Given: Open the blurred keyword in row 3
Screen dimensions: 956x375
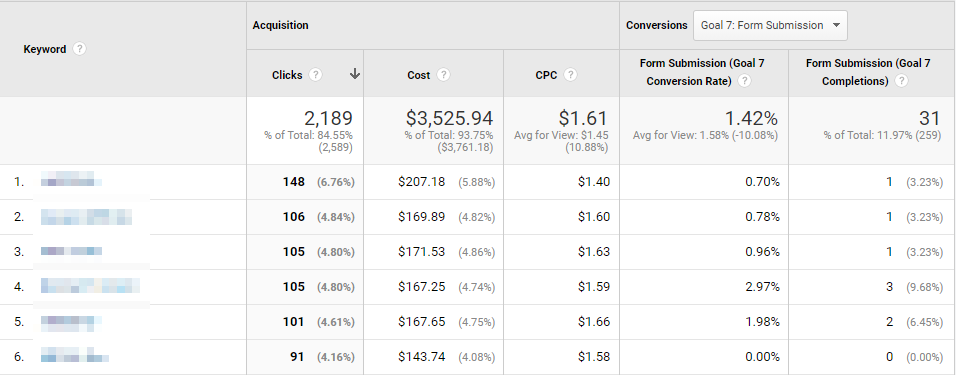Looking at the screenshot, I should (x=71, y=252).
